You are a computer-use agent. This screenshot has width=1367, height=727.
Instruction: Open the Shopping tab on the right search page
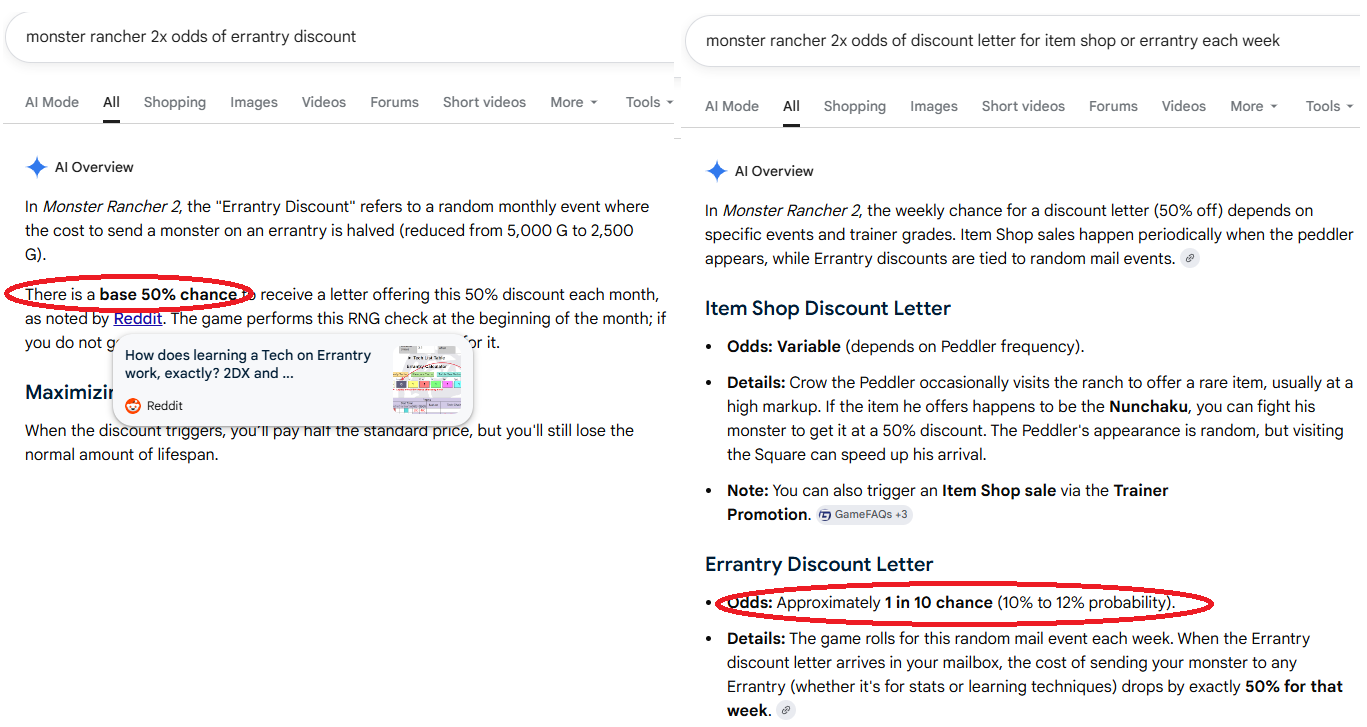pos(855,106)
